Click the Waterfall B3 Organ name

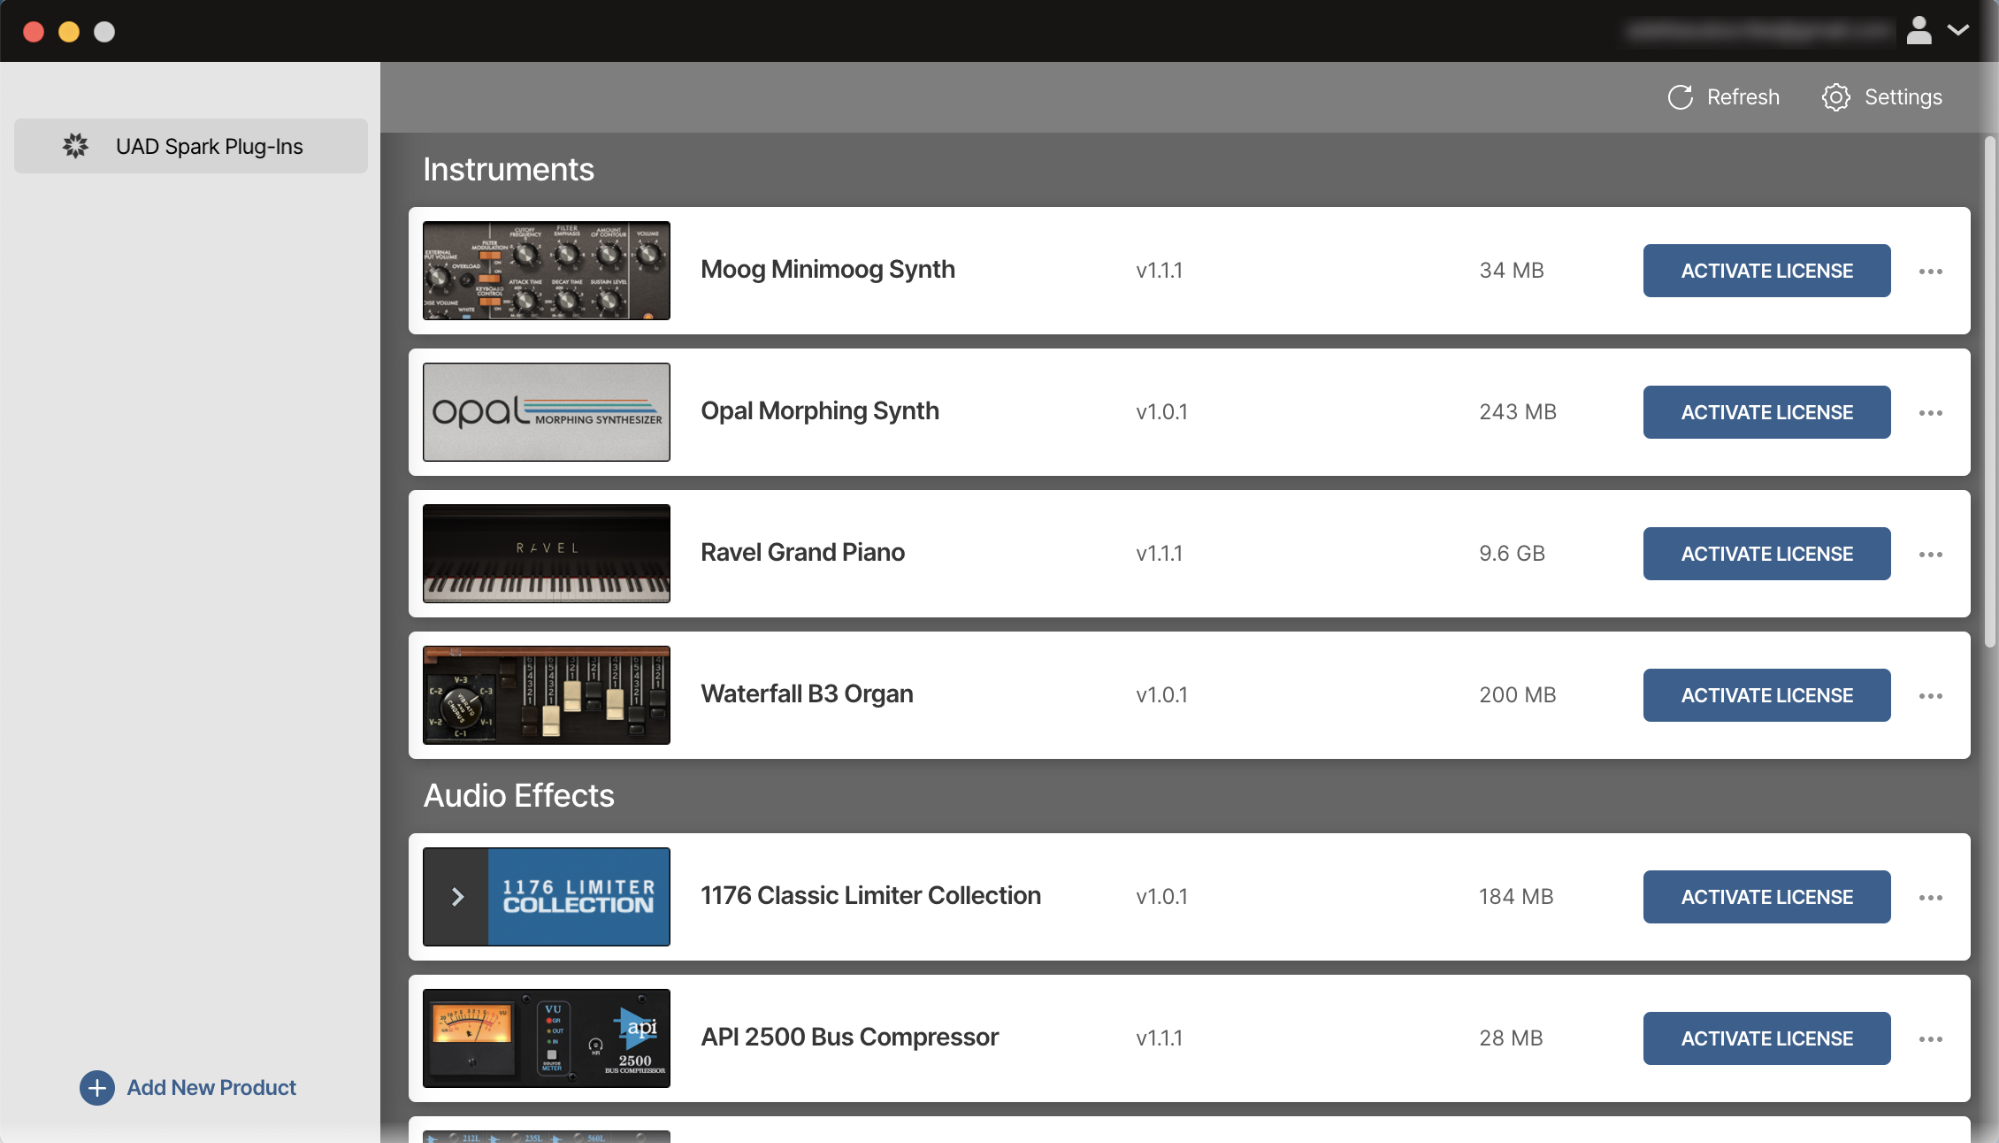pos(806,694)
